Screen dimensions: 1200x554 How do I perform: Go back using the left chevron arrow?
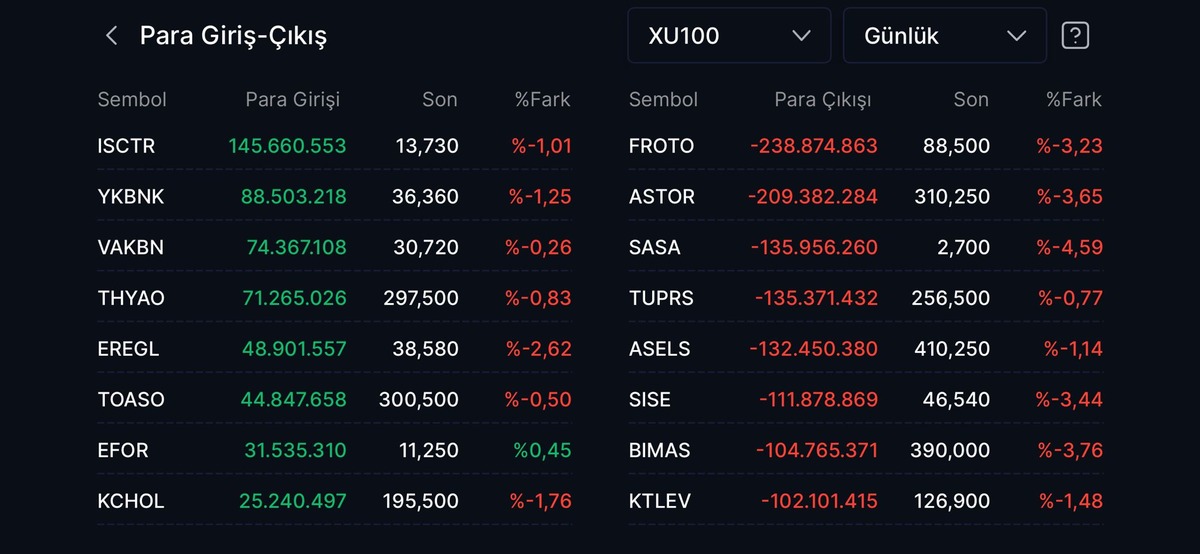[x=111, y=36]
